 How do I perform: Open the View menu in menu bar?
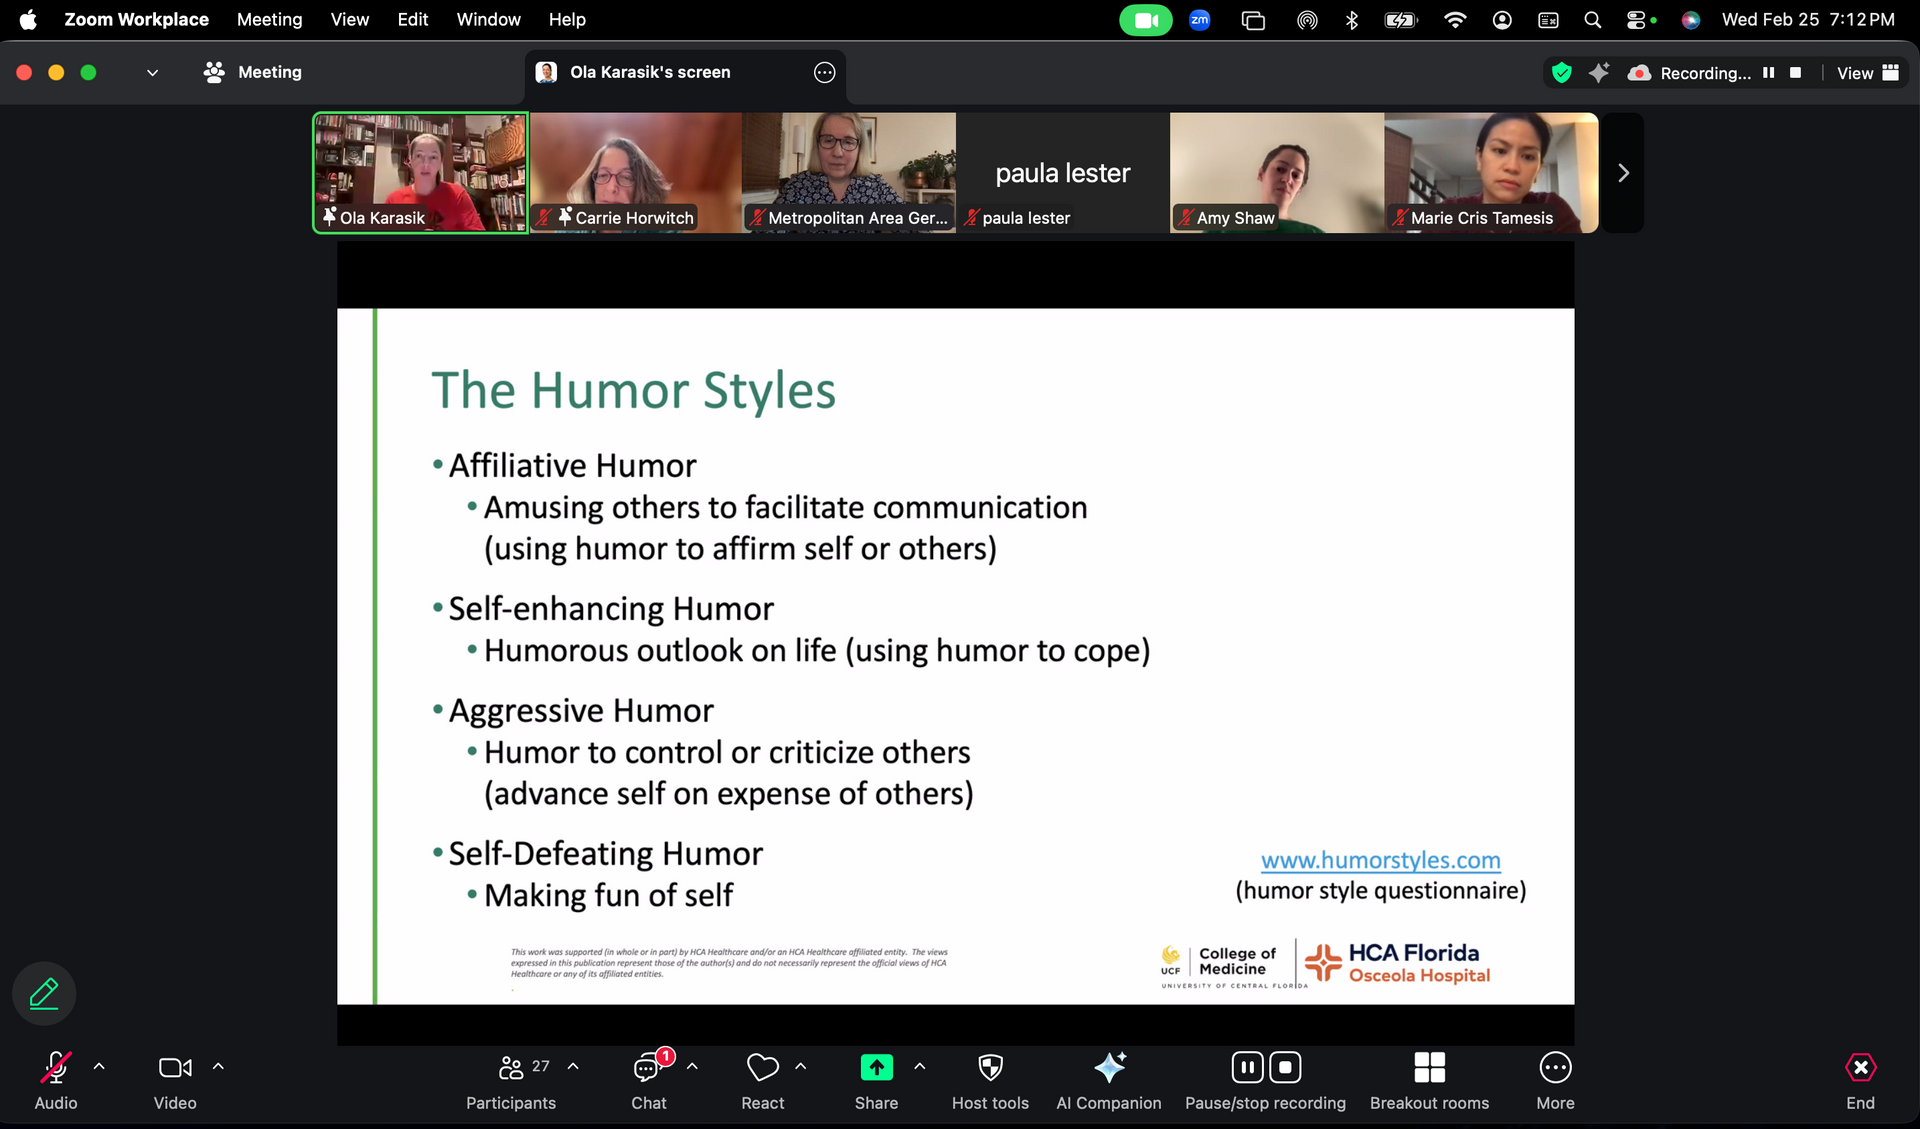click(x=349, y=19)
